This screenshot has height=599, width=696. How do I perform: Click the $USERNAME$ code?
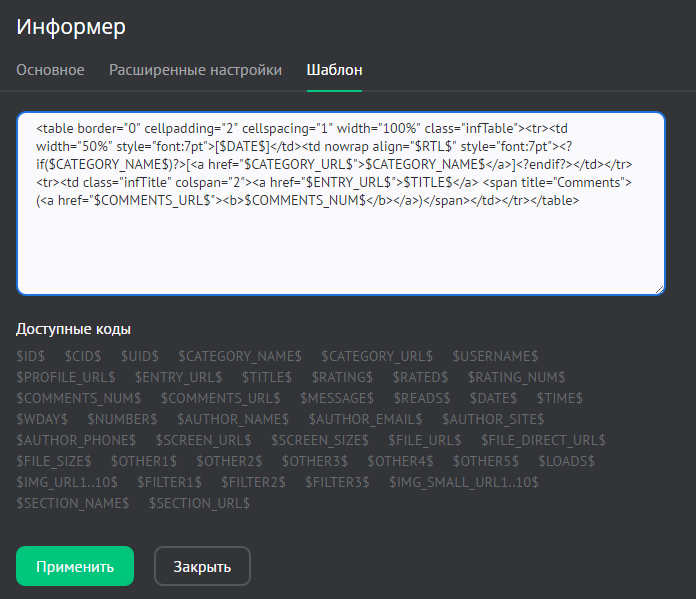[495, 356]
